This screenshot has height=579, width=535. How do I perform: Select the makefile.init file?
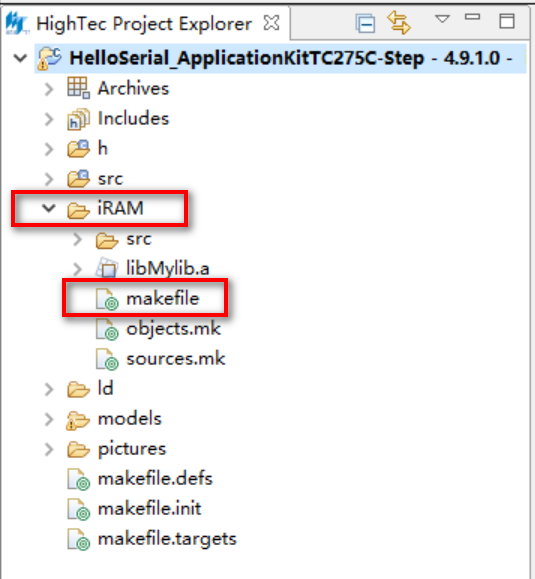click(134, 509)
